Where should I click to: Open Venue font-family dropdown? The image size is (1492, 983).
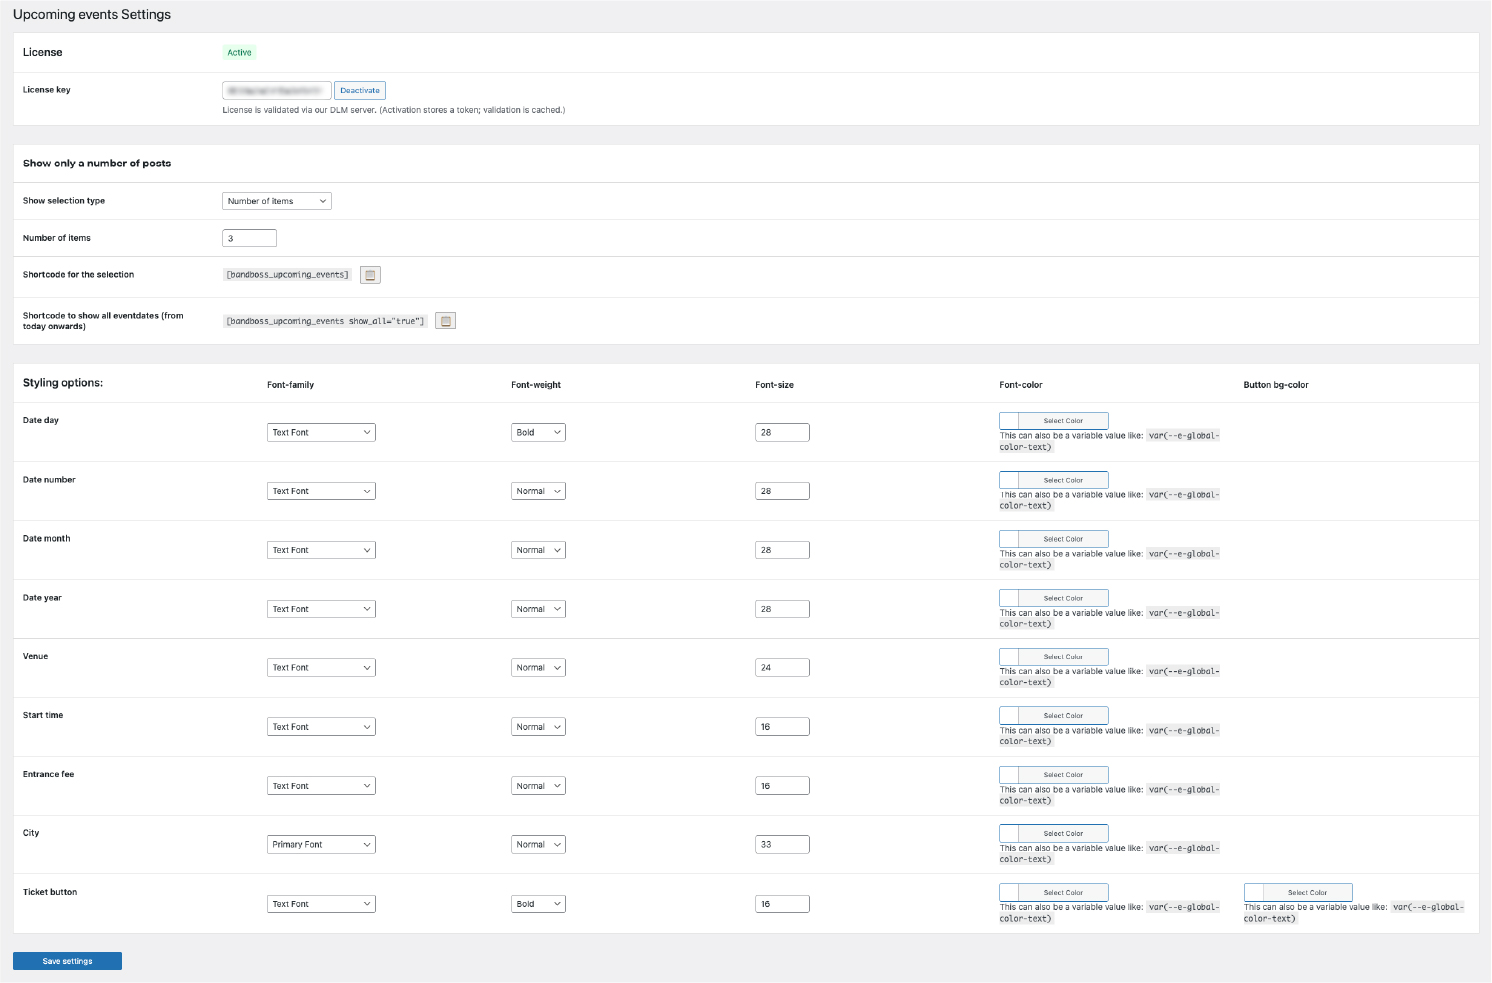(321, 668)
